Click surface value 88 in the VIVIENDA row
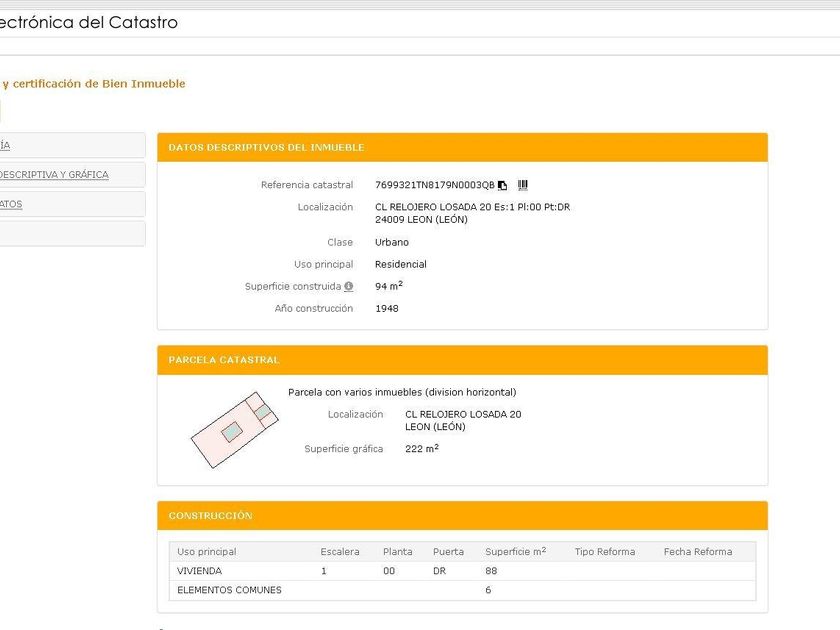The height and width of the screenshot is (630, 840). click(x=491, y=571)
